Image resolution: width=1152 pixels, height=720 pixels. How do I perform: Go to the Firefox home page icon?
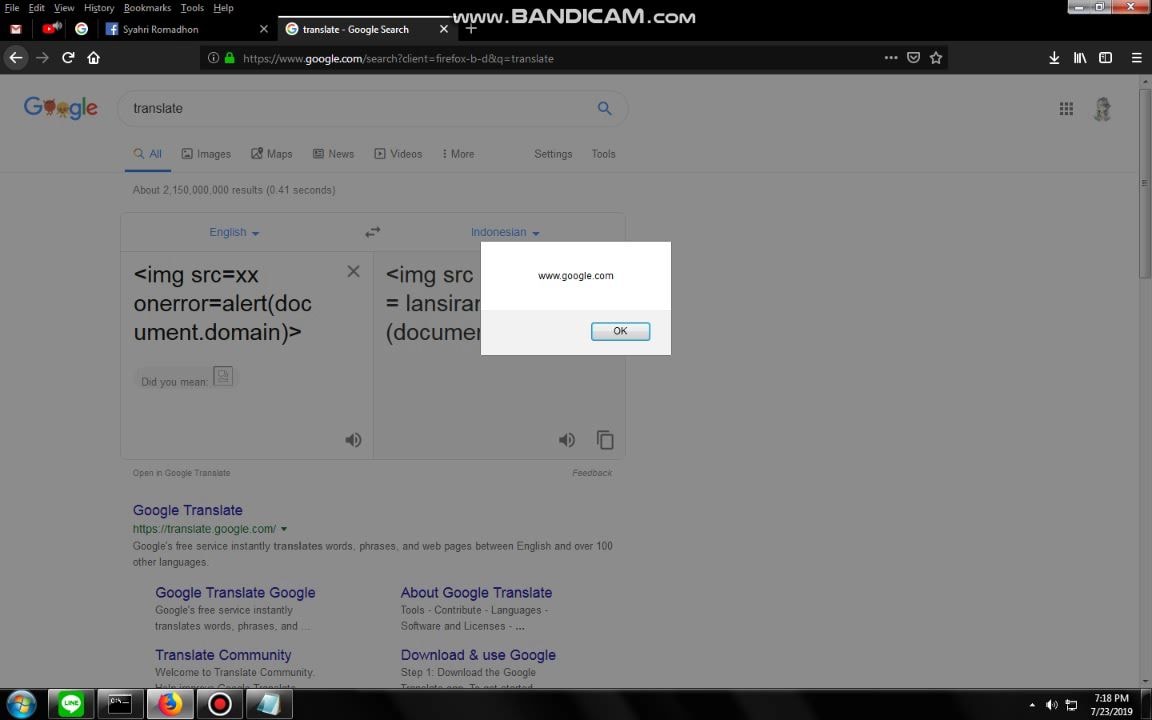coord(93,58)
